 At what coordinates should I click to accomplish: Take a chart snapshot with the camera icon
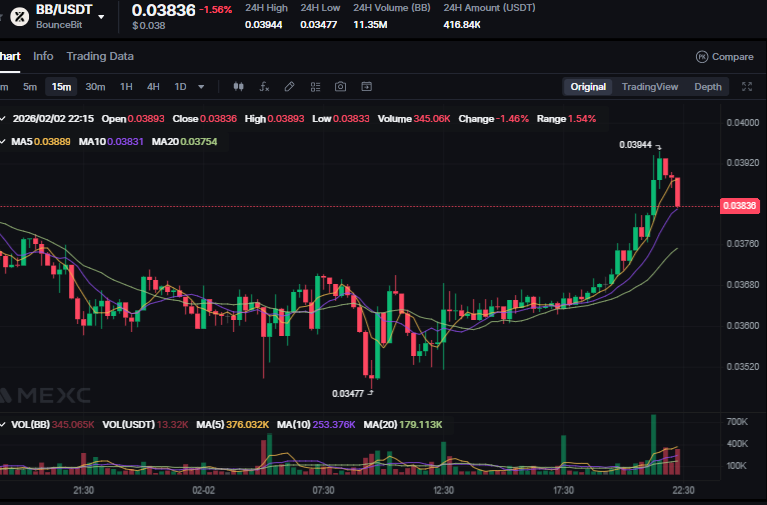340,87
